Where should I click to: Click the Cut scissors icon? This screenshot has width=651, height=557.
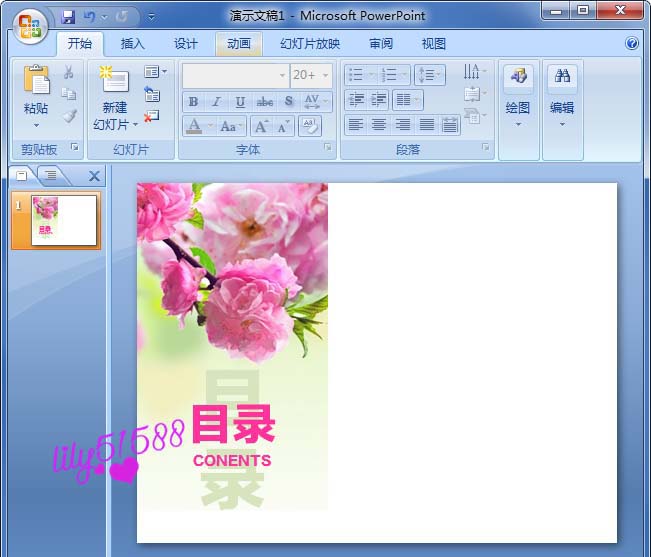(69, 72)
